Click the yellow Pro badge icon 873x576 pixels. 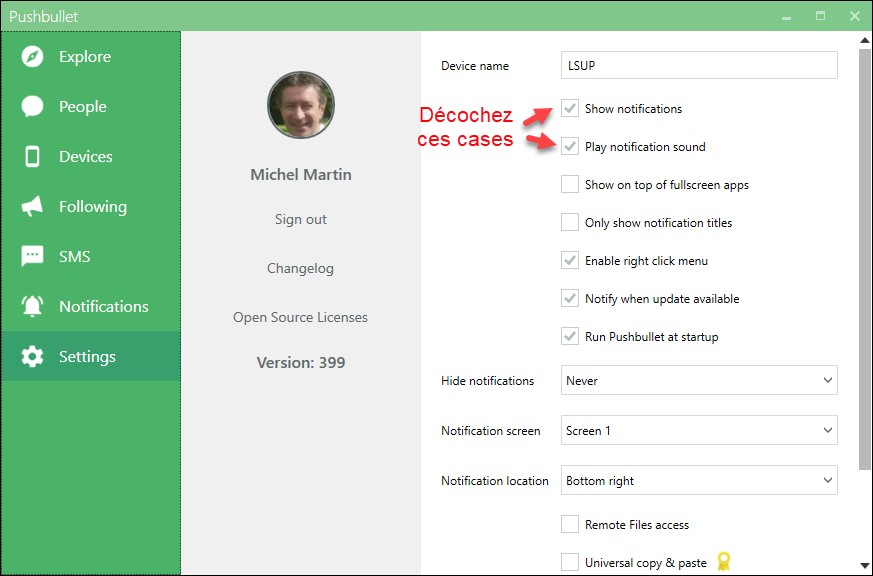tap(725, 562)
